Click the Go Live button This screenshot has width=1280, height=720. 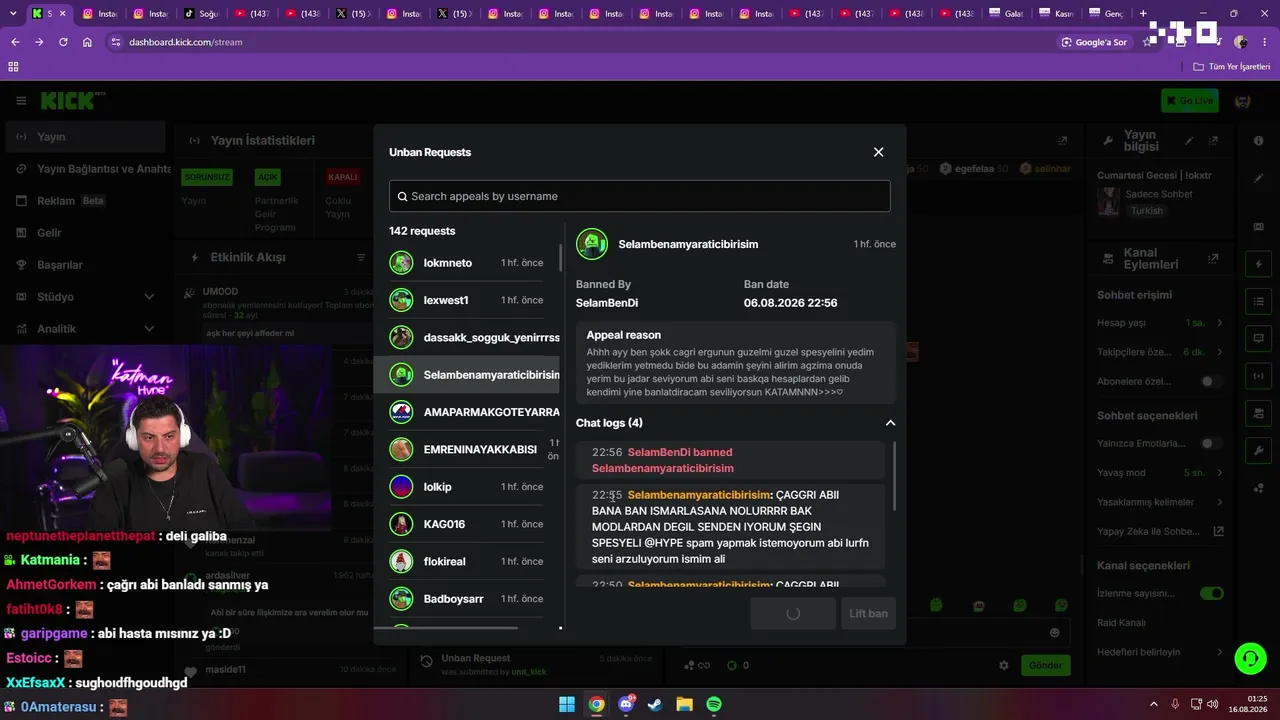(x=1189, y=100)
